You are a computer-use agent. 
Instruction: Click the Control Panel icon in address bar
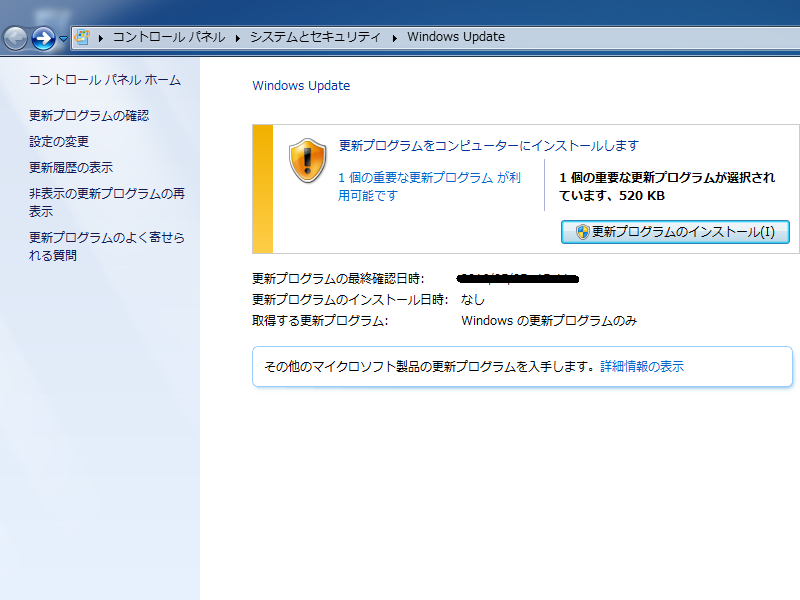coord(82,37)
